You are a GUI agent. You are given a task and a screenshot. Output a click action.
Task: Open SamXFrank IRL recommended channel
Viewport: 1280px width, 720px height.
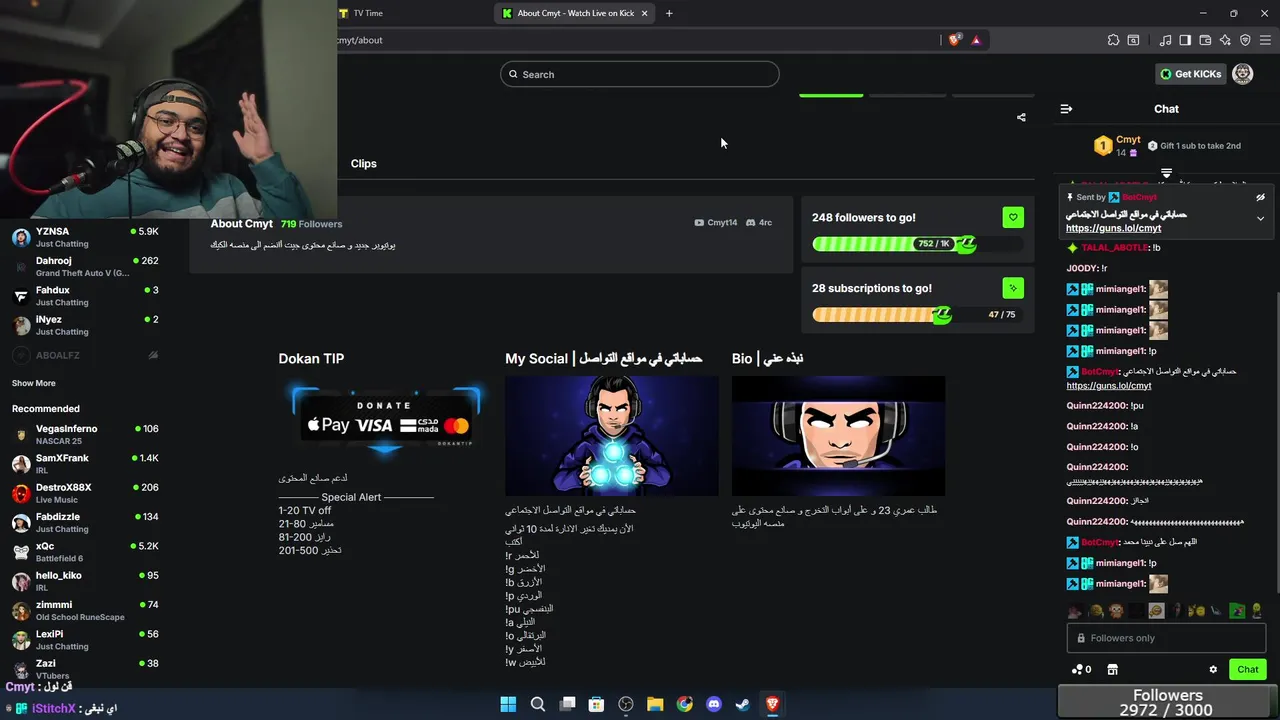click(x=85, y=463)
